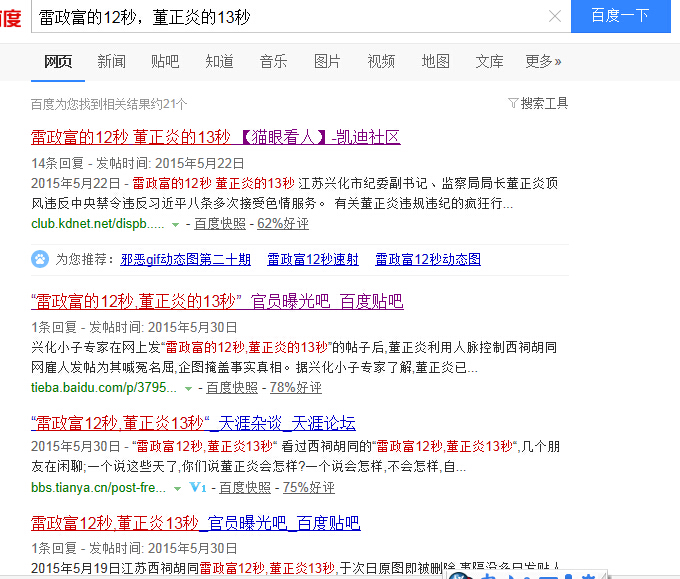Screen dimensions: 680x579
Task: Expand the dropdown arrow beside bbs.tianya.cn URL
Action: 177,488
